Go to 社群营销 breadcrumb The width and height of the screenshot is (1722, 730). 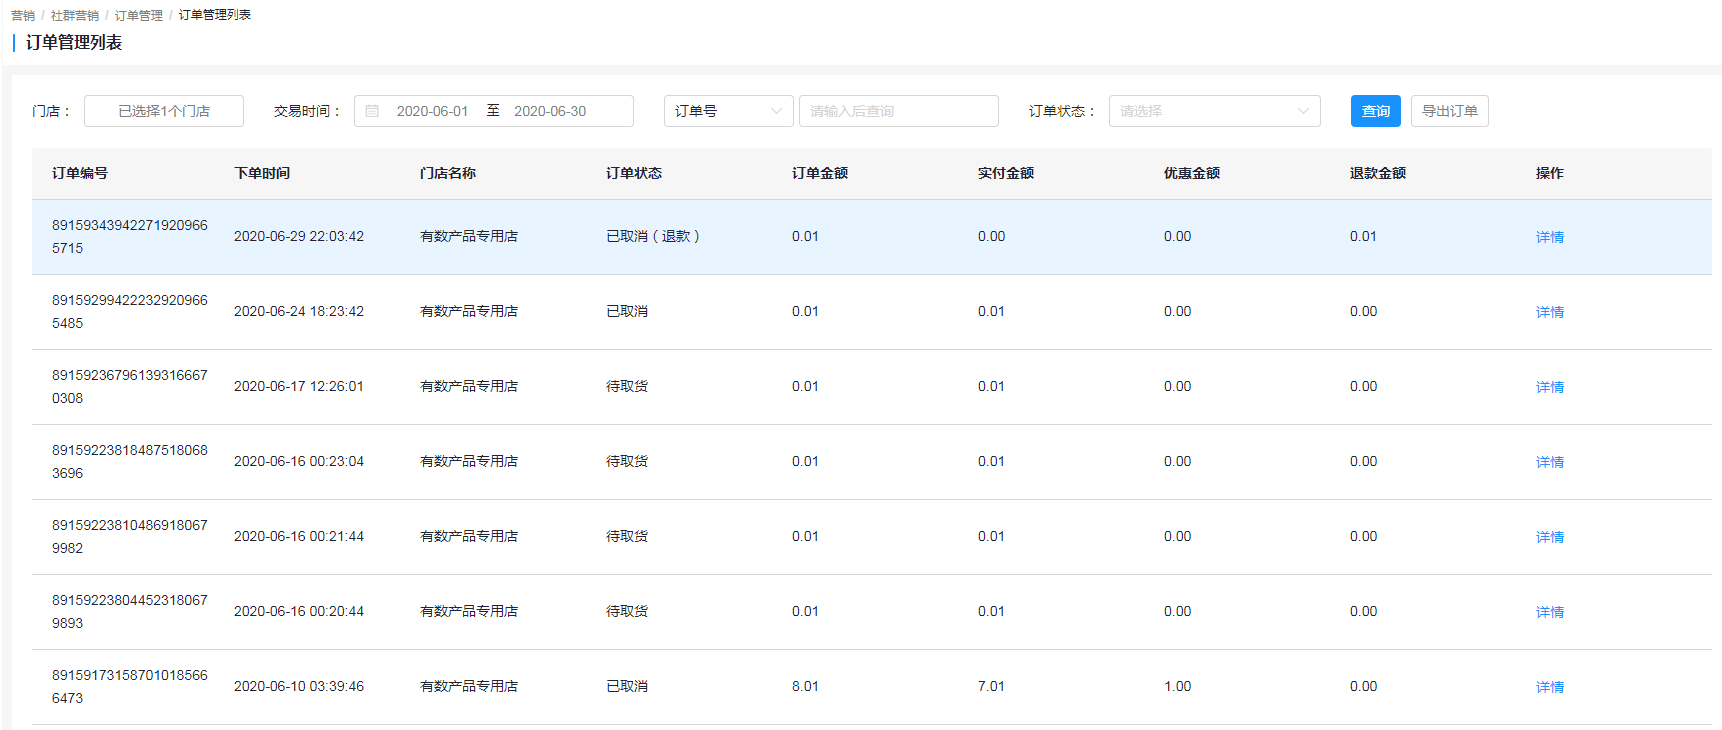pos(75,15)
